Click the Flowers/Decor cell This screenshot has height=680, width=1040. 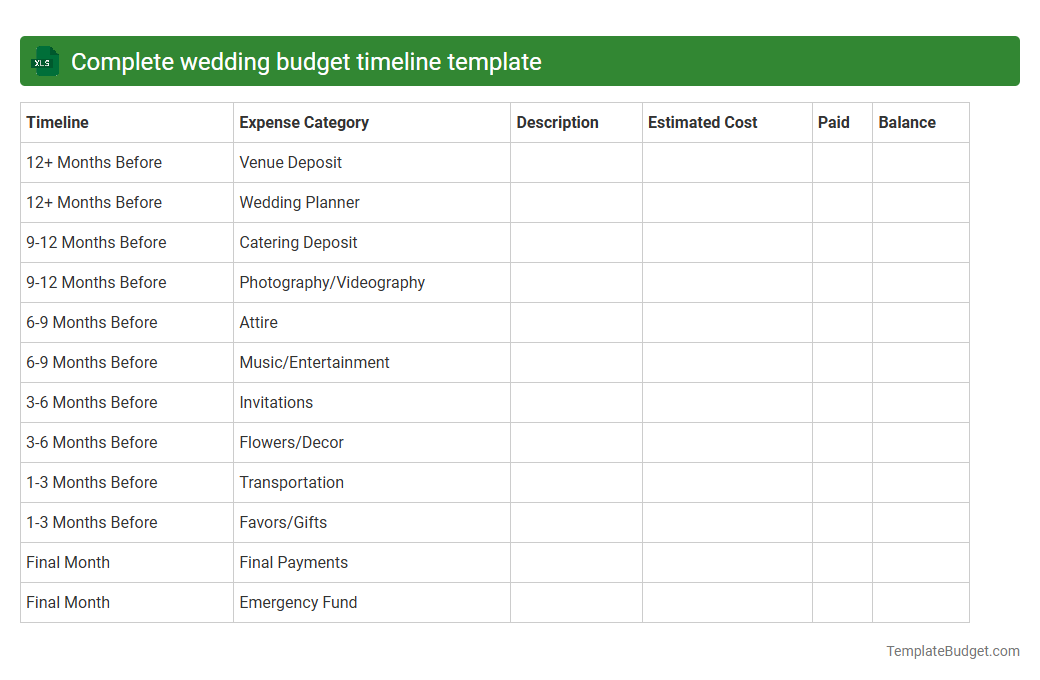[291, 442]
